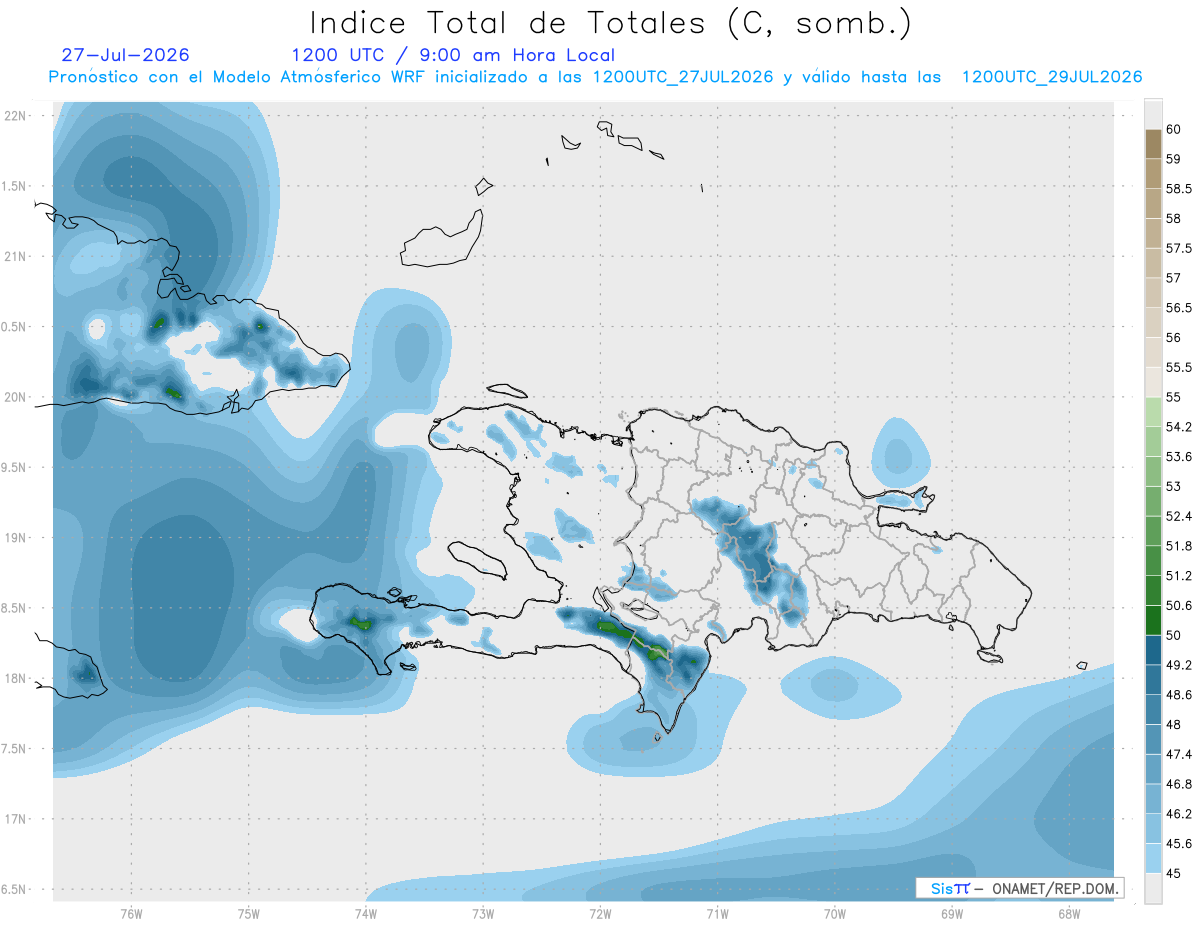The image size is (1200, 927).
Task: Click the colorbar label '60'
Action: tap(1174, 129)
